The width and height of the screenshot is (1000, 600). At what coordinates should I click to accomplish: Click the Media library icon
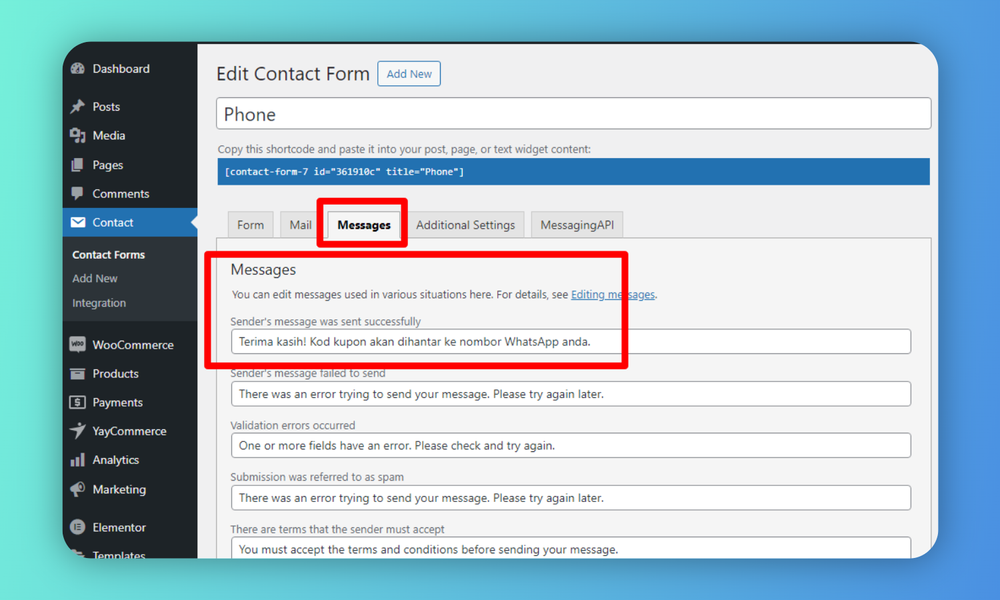point(78,135)
